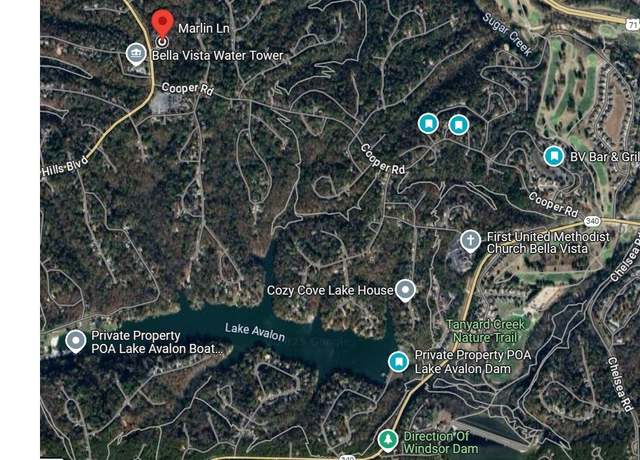Open the First United Methodist Church Bella Vista label
This screenshot has height=460, width=640.
pos(548,242)
